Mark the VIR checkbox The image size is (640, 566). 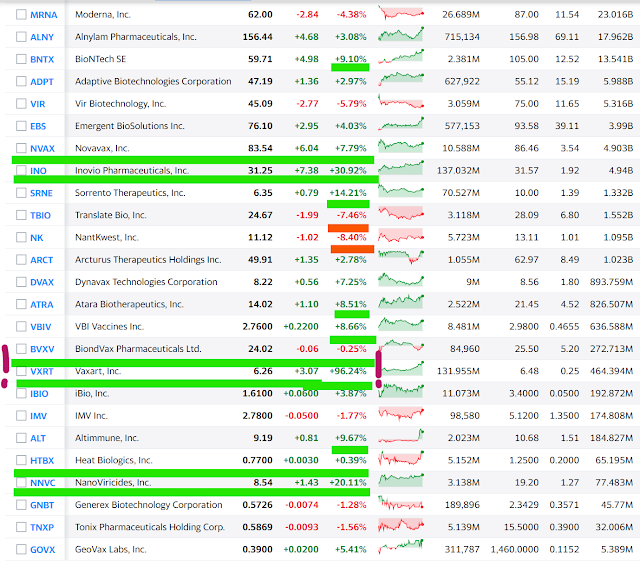21,104
